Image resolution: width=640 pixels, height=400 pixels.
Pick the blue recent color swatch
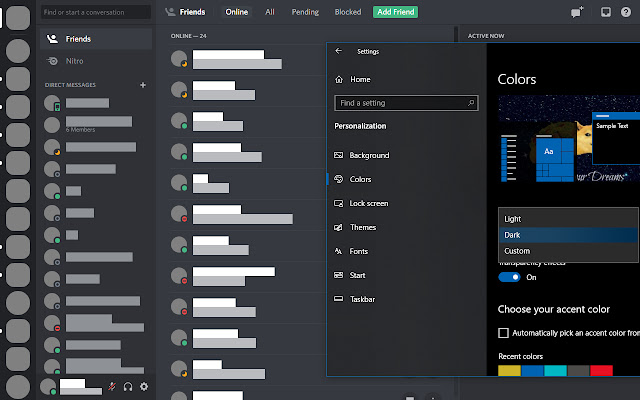point(532,370)
